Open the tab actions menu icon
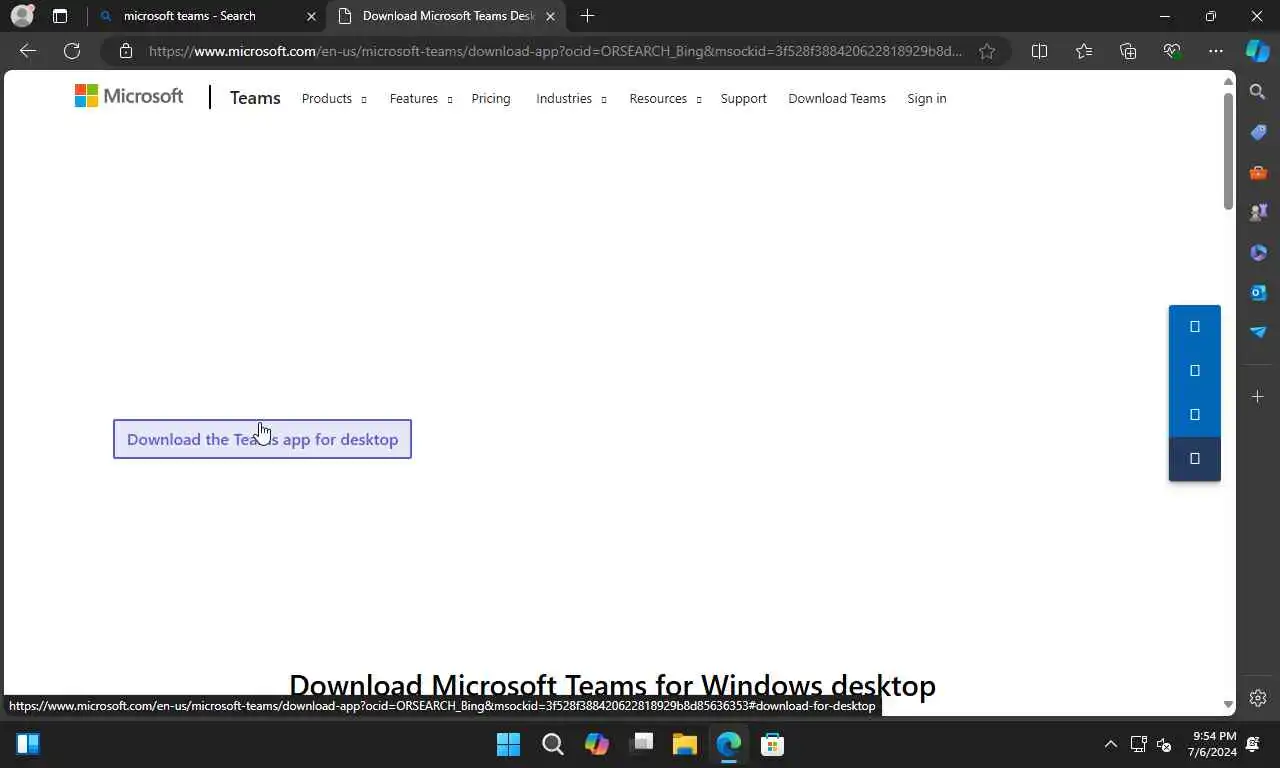The image size is (1280, 768). point(60,16)
